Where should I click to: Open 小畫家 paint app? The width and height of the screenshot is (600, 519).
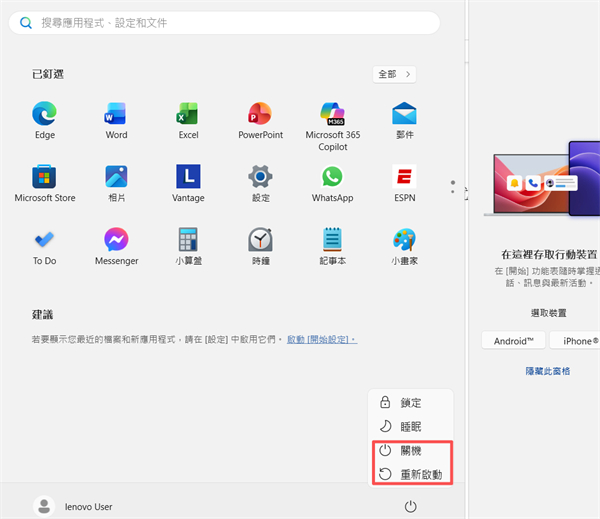click(x=404, y=247)
